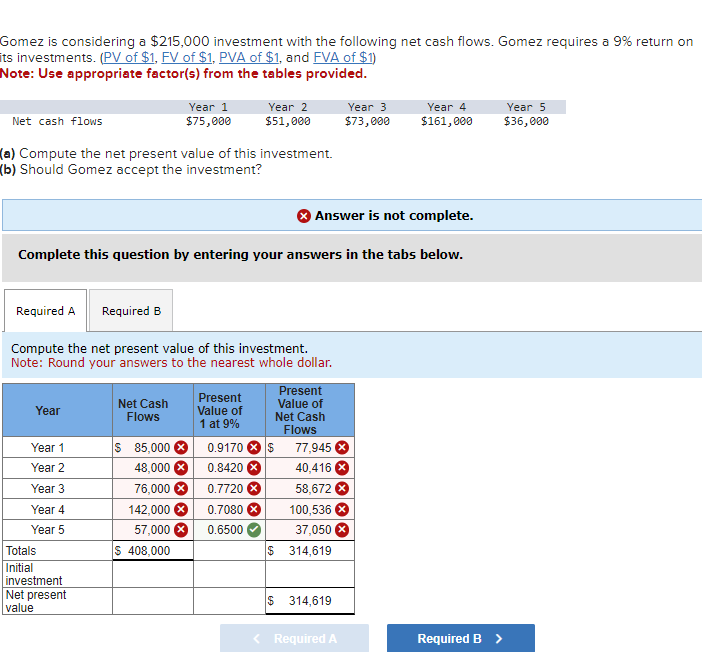Open the FVA of $1 table link
The height and width of the screenshot is (652, 702).
click(343, 57)
